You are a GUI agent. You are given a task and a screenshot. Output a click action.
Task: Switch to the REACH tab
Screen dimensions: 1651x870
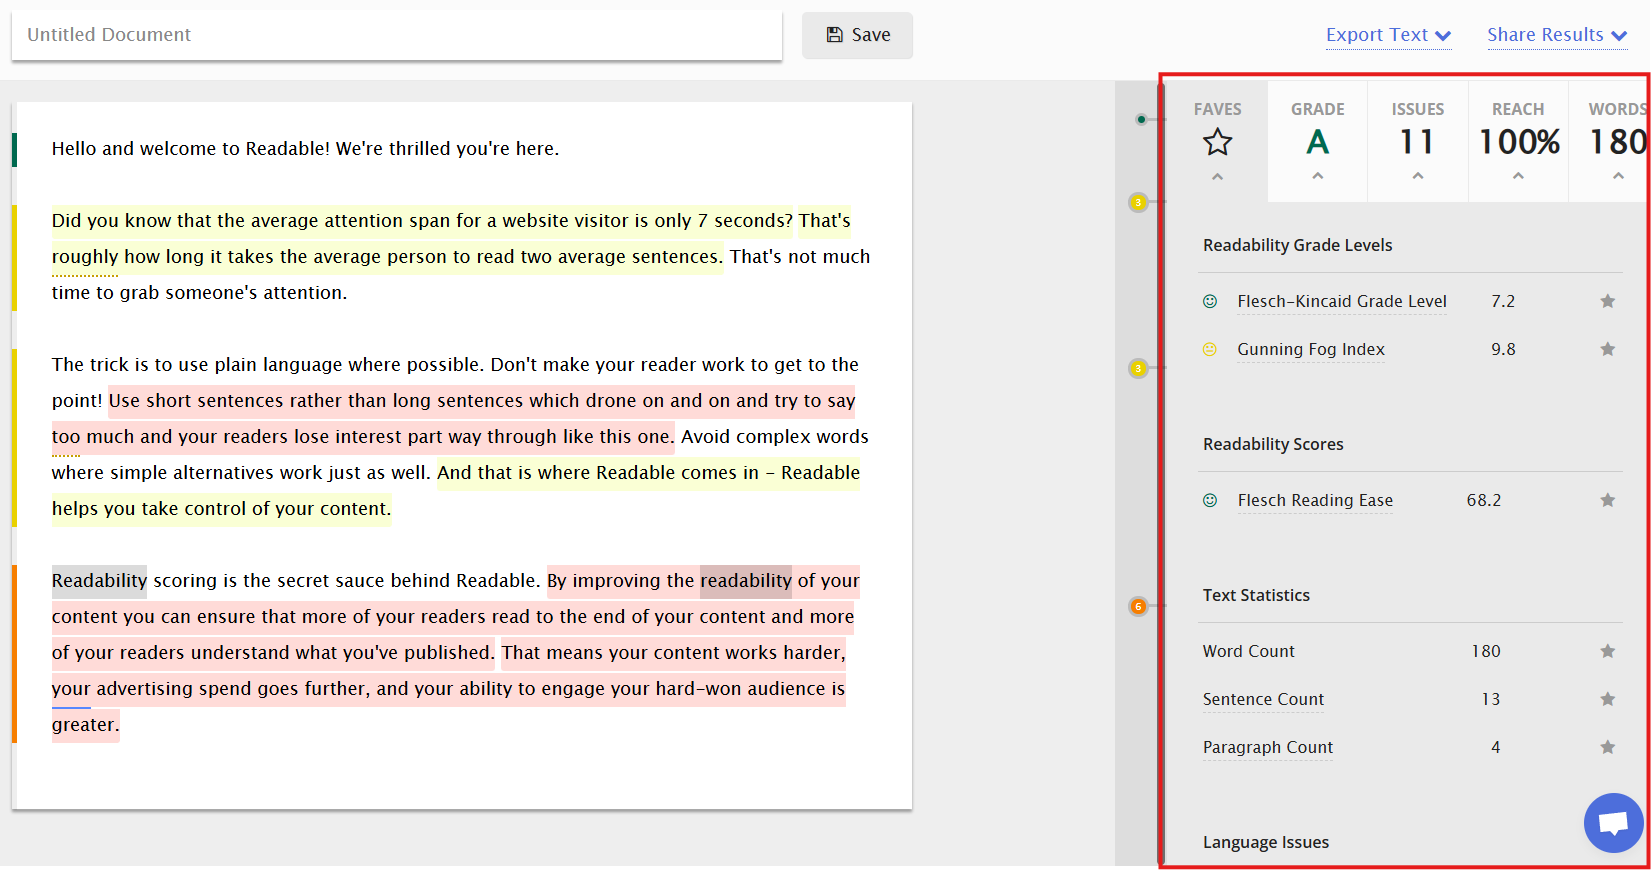coord(1518,141)
